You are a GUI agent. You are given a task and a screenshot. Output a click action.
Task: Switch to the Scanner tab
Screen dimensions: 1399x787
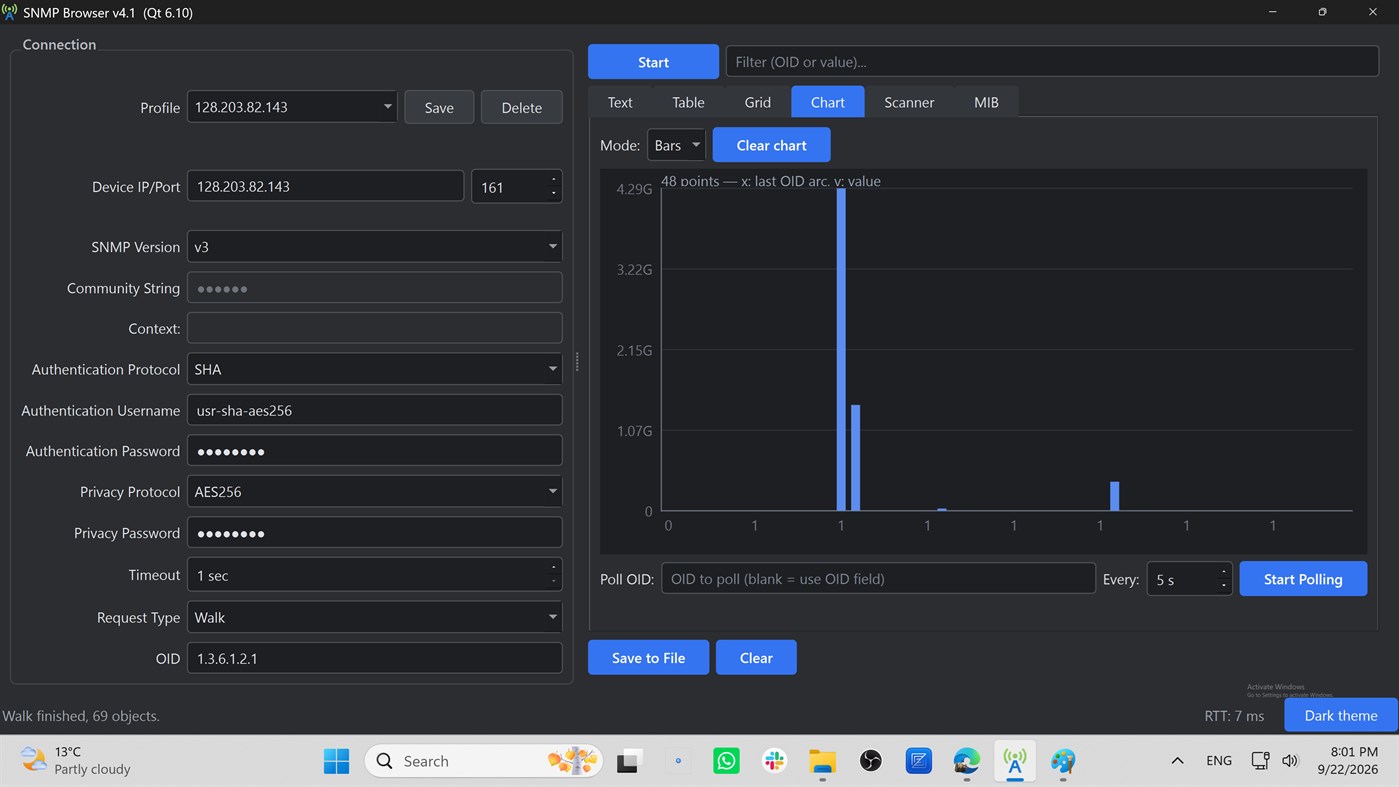pos(909,102)
